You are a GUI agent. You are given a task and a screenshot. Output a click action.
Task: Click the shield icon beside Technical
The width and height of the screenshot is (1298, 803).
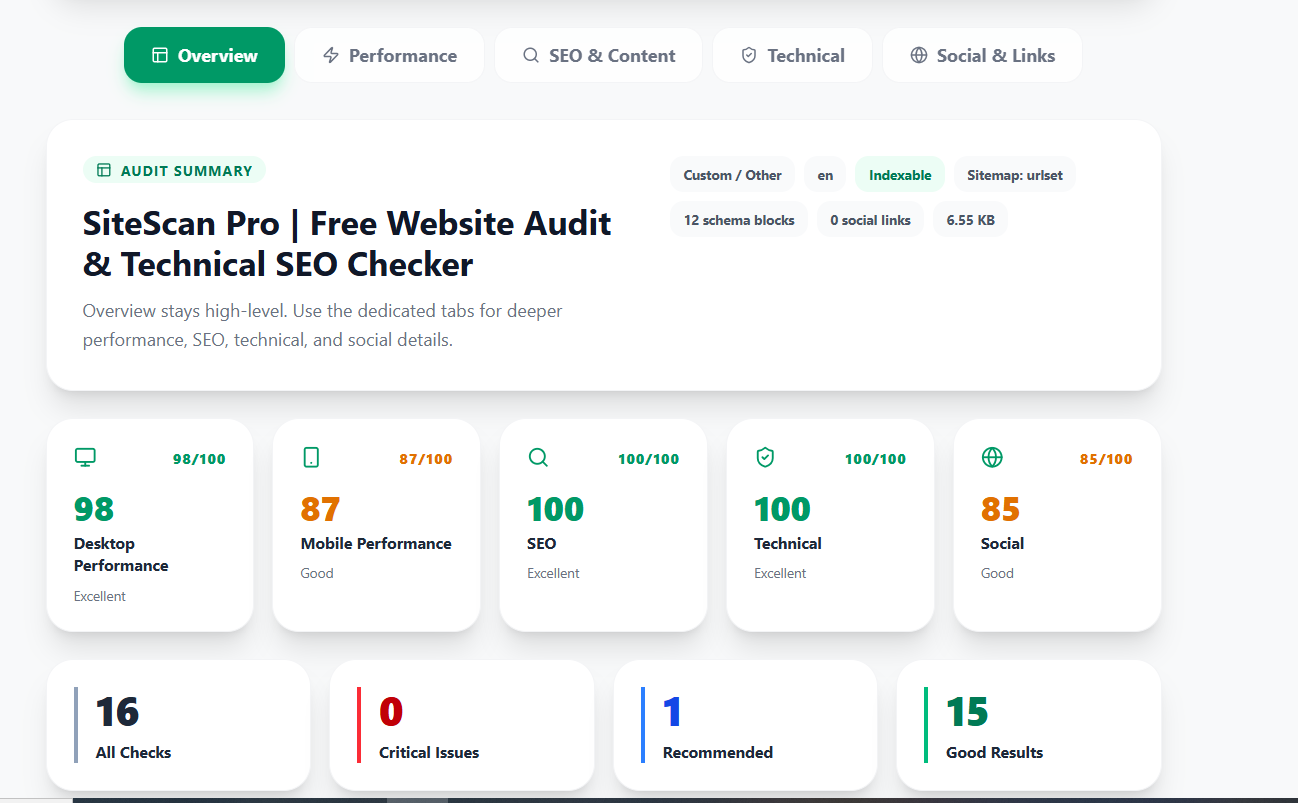pos(748,55)
